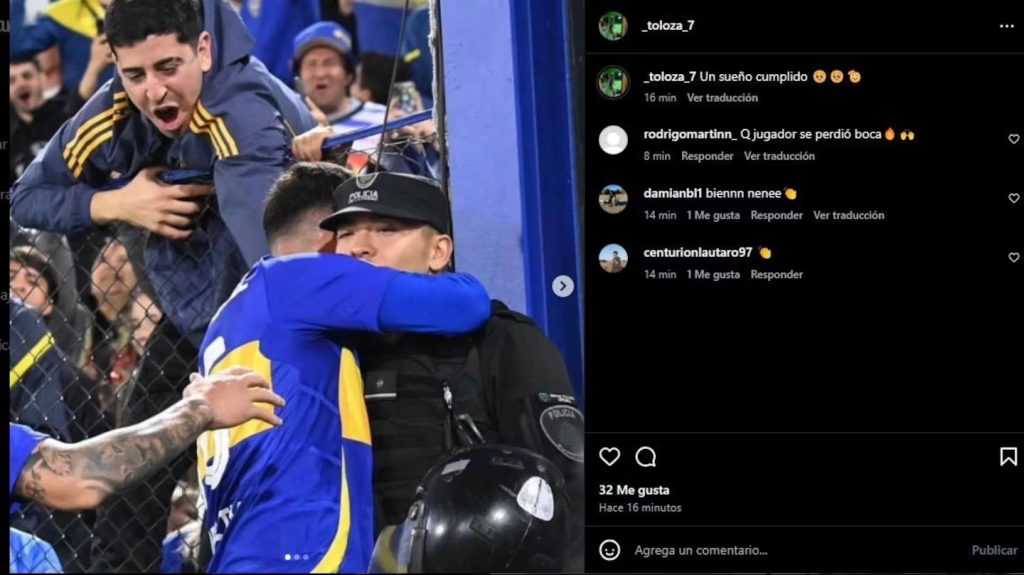Open _toloza_7 username in header
The height and width of the screenshot is (575, 1024).
(668, 25)
